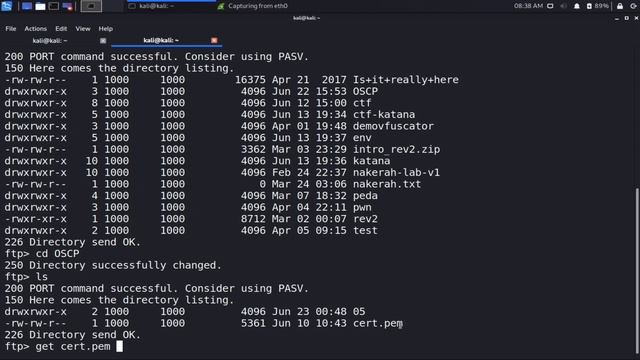
Task: Switch to Capturing from eth0 Wireshark window
Action: pyautogui.click(x=258, y=6)
